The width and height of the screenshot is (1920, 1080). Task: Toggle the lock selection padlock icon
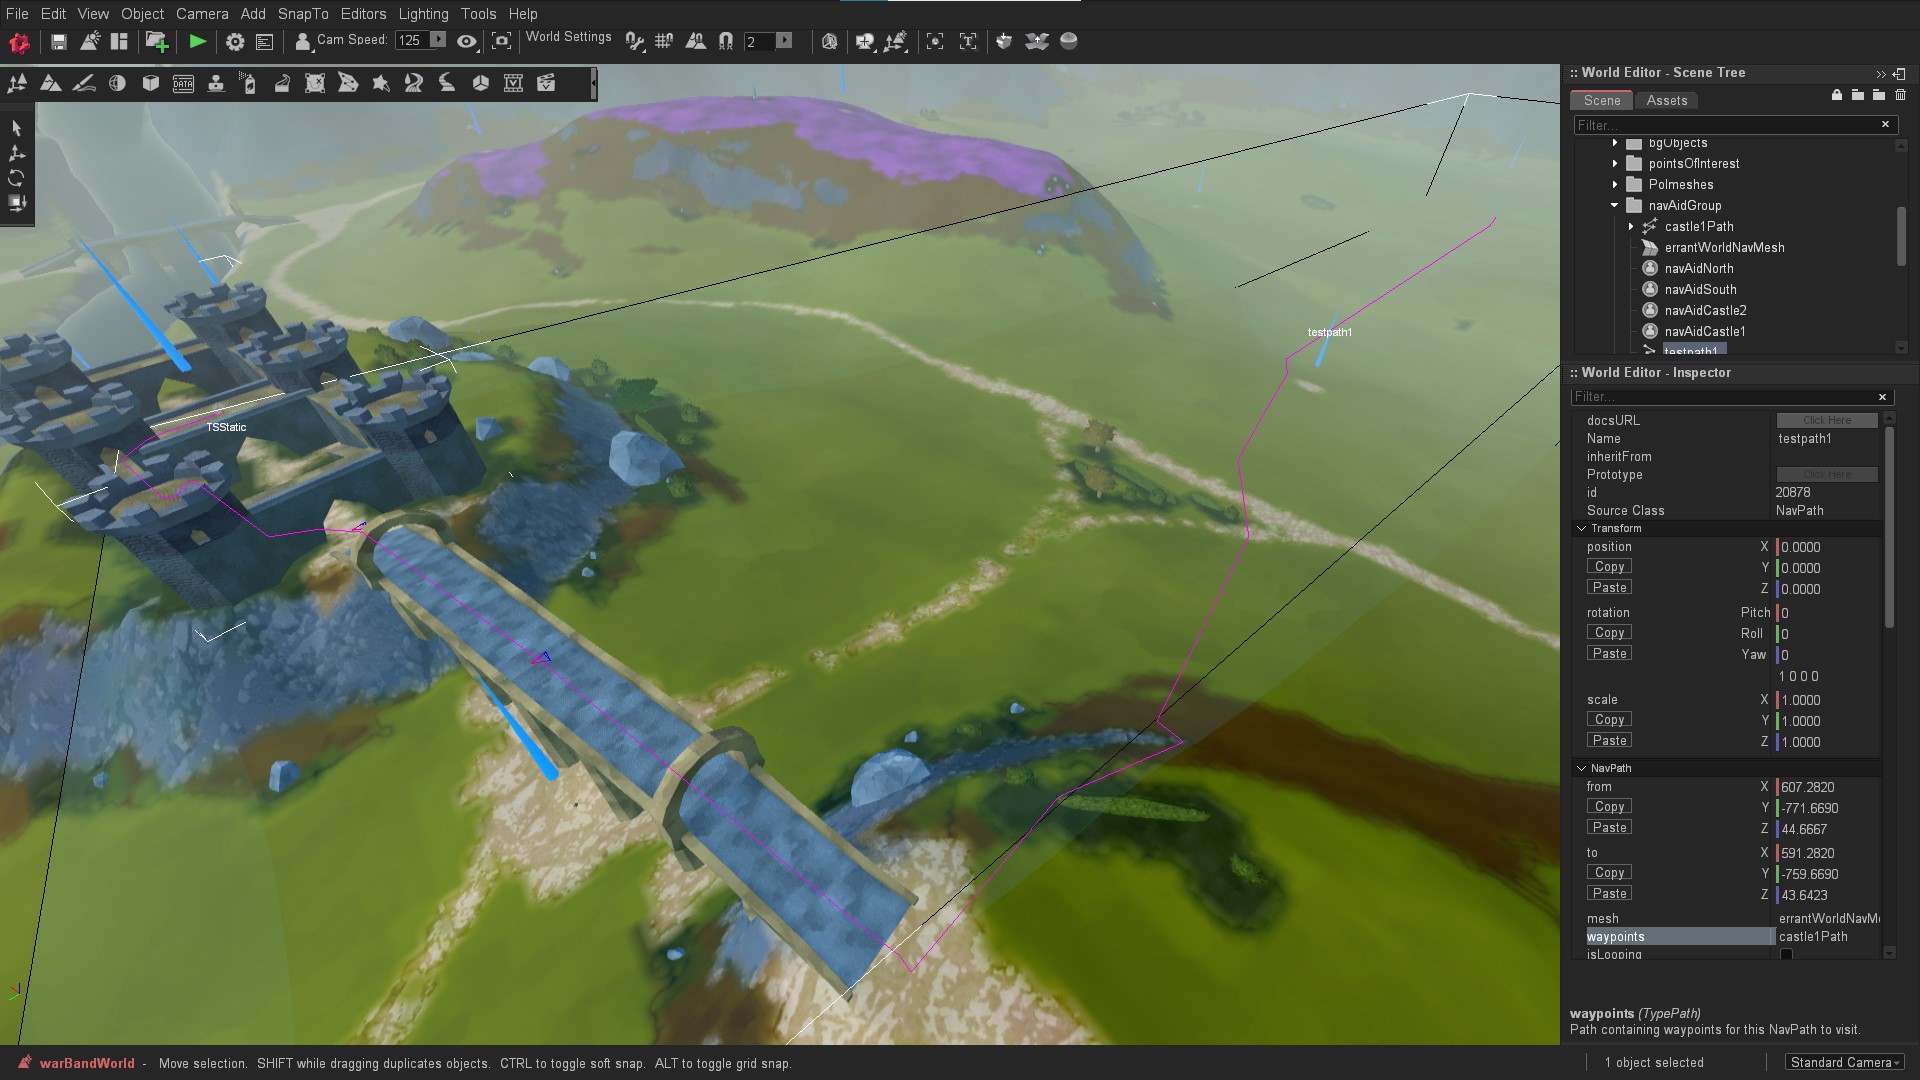point(1837,95)
